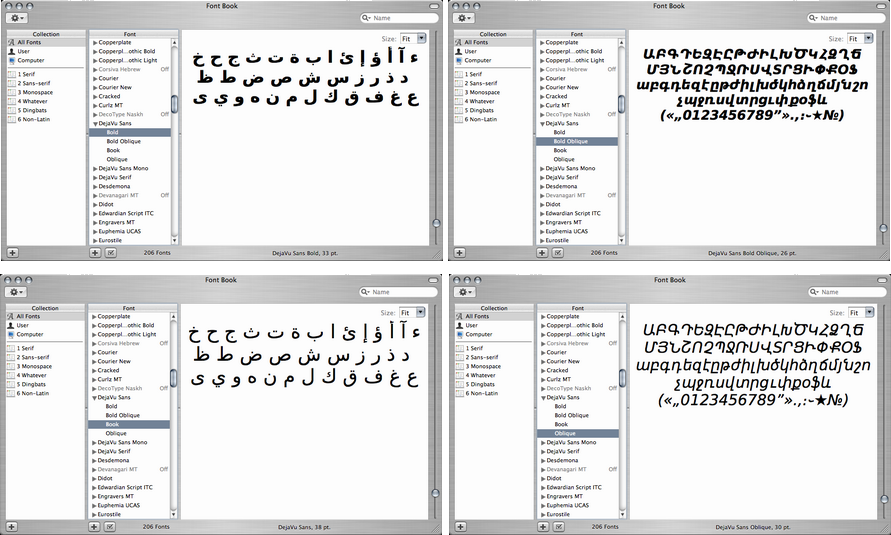The image size is (891, 535).
Task: Select Book style in top-left window
Action: coord(113,150)
